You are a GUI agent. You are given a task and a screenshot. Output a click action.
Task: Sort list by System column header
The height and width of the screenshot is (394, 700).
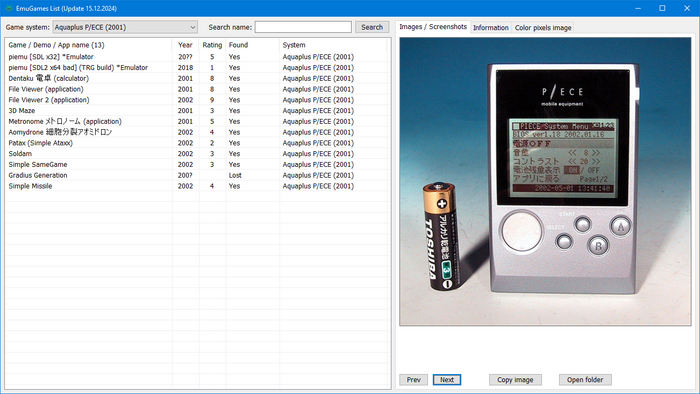click(333, 45)
